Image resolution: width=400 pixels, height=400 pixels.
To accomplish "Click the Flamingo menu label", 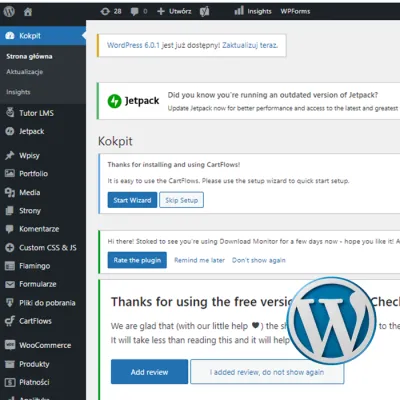I will [35, 266].
